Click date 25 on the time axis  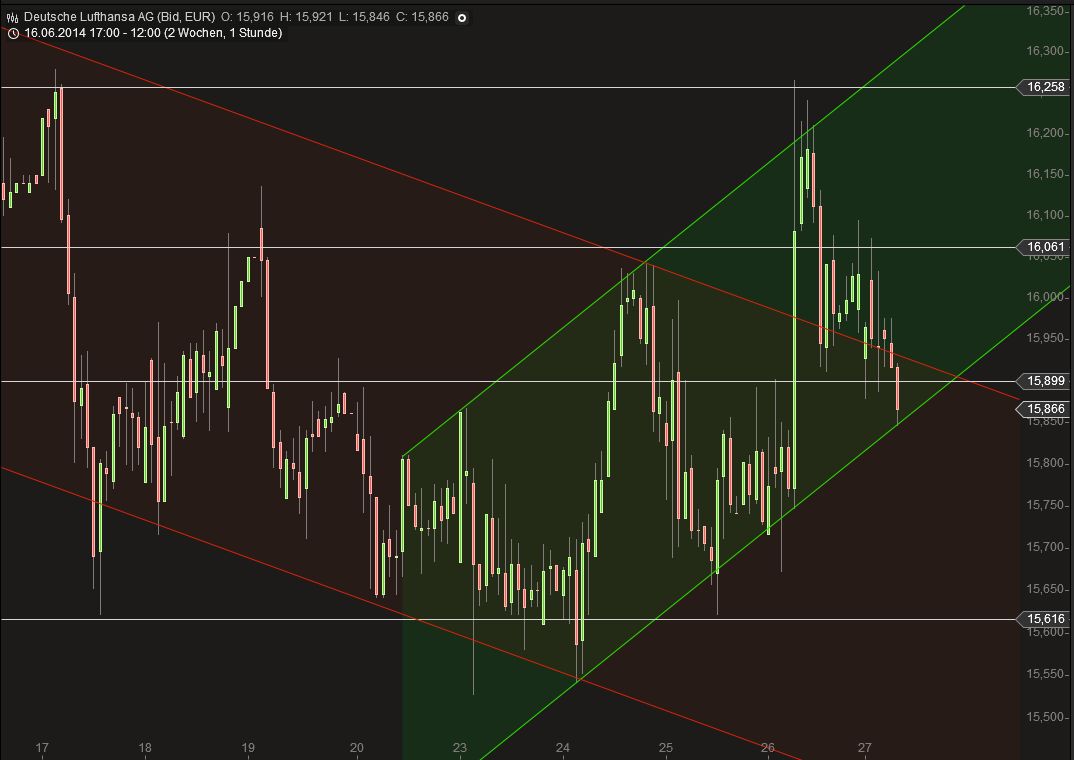click(666, 748)
